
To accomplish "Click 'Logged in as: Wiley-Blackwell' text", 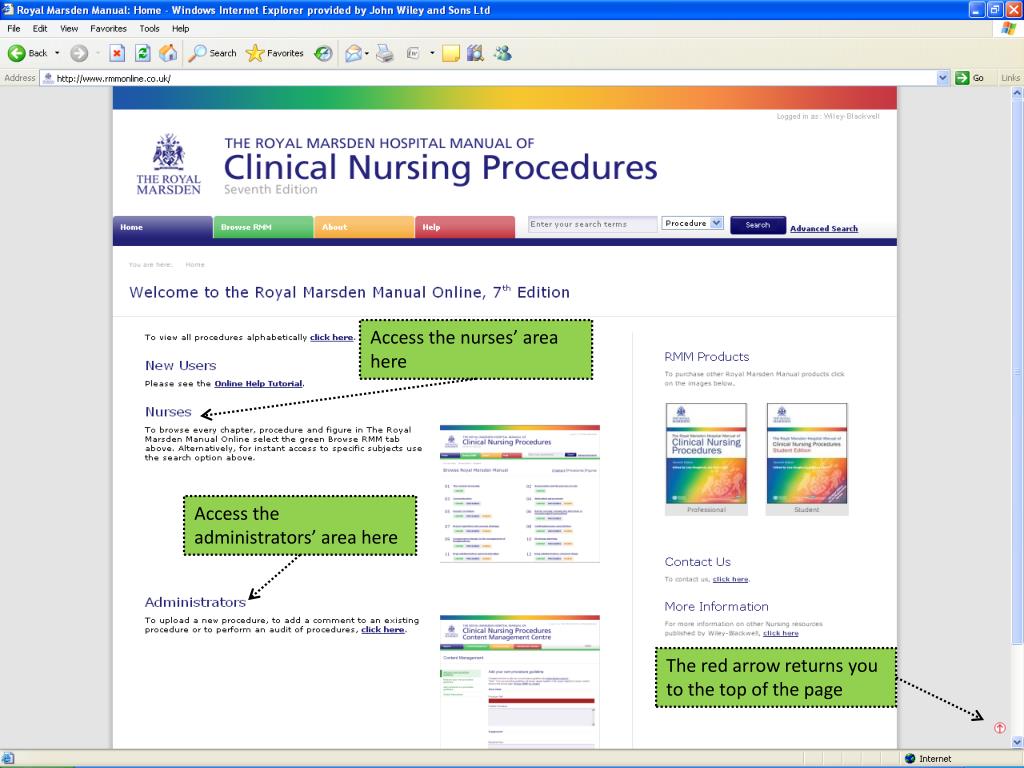I will coord(827,116).
